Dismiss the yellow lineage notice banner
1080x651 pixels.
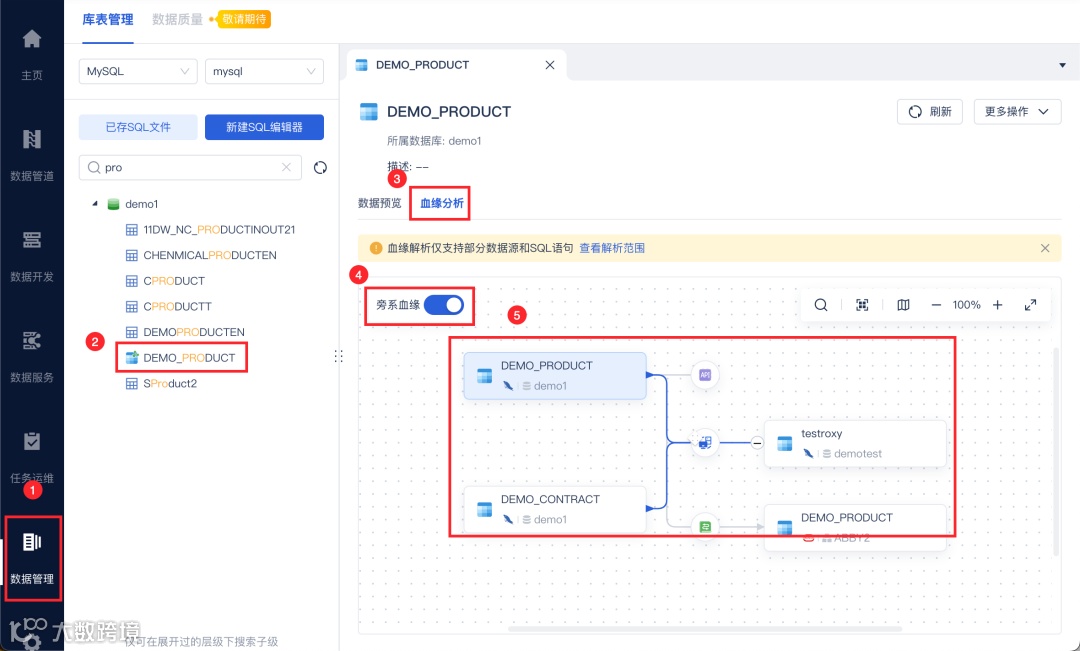click(1045, 248)
